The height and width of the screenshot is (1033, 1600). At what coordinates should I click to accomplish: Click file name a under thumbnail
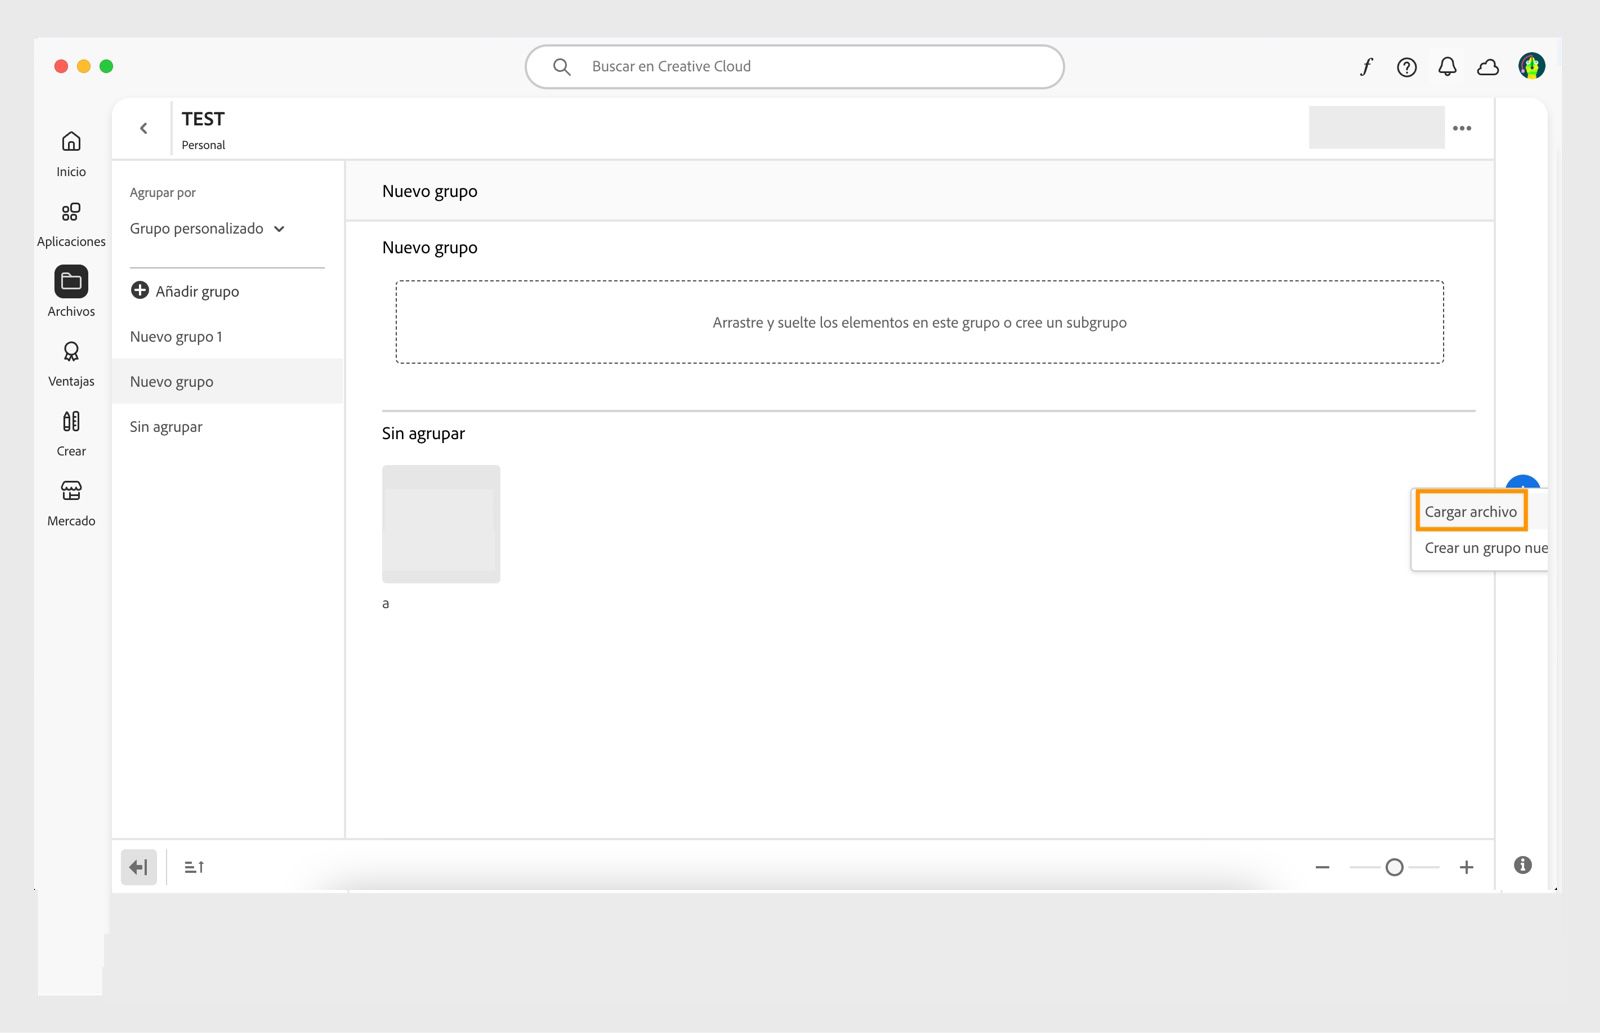tap(386, 603)
